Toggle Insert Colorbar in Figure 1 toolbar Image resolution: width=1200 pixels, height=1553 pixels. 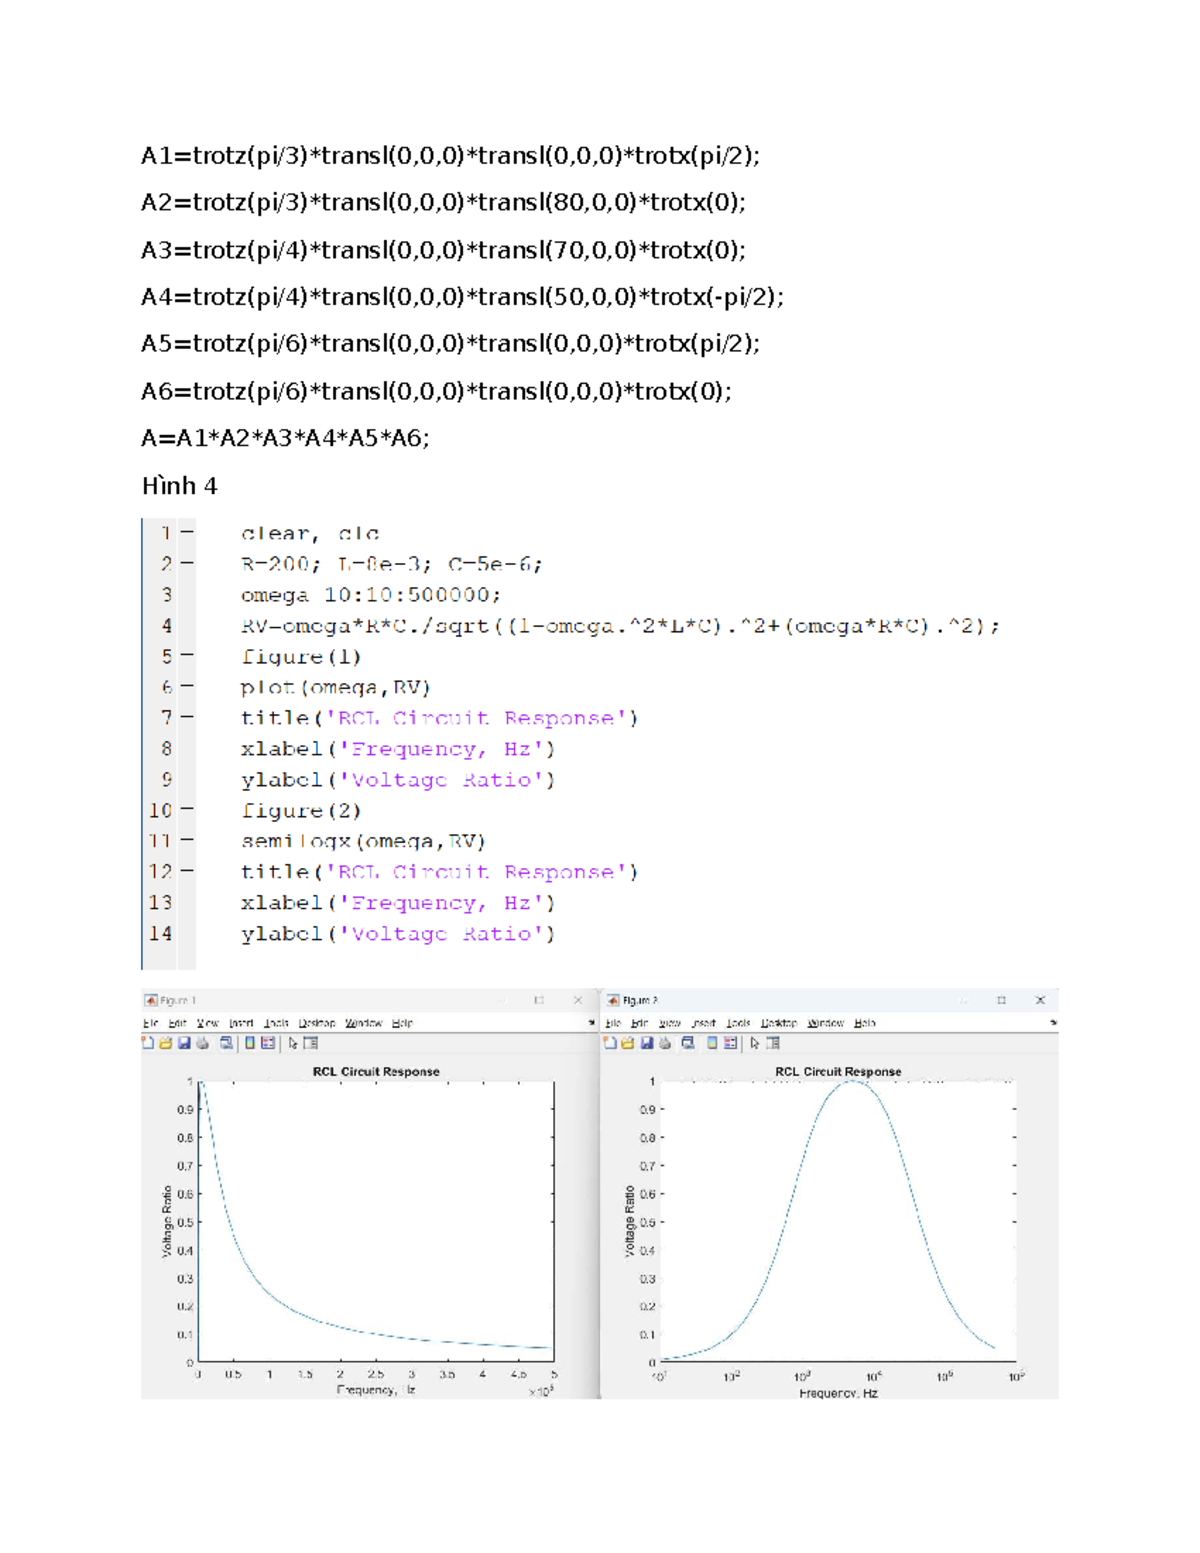point(250,1043)
